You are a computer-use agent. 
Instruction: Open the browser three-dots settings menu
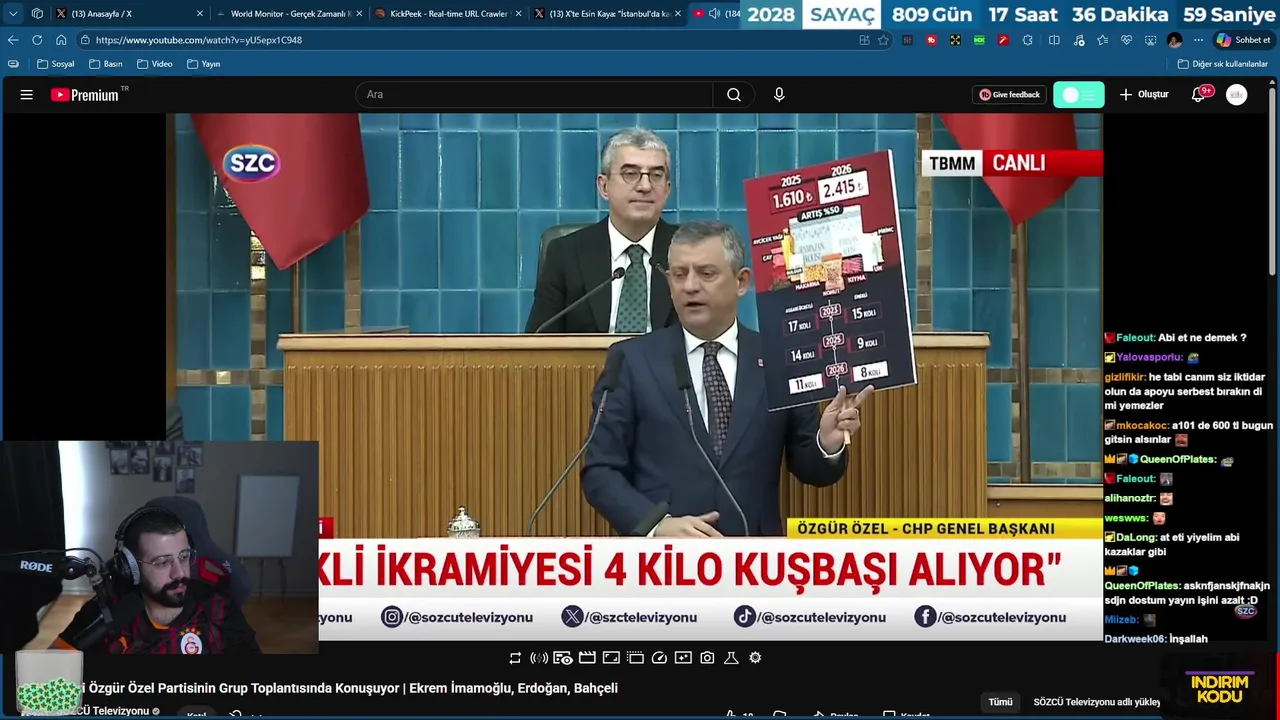click(x=1198, y=40)
